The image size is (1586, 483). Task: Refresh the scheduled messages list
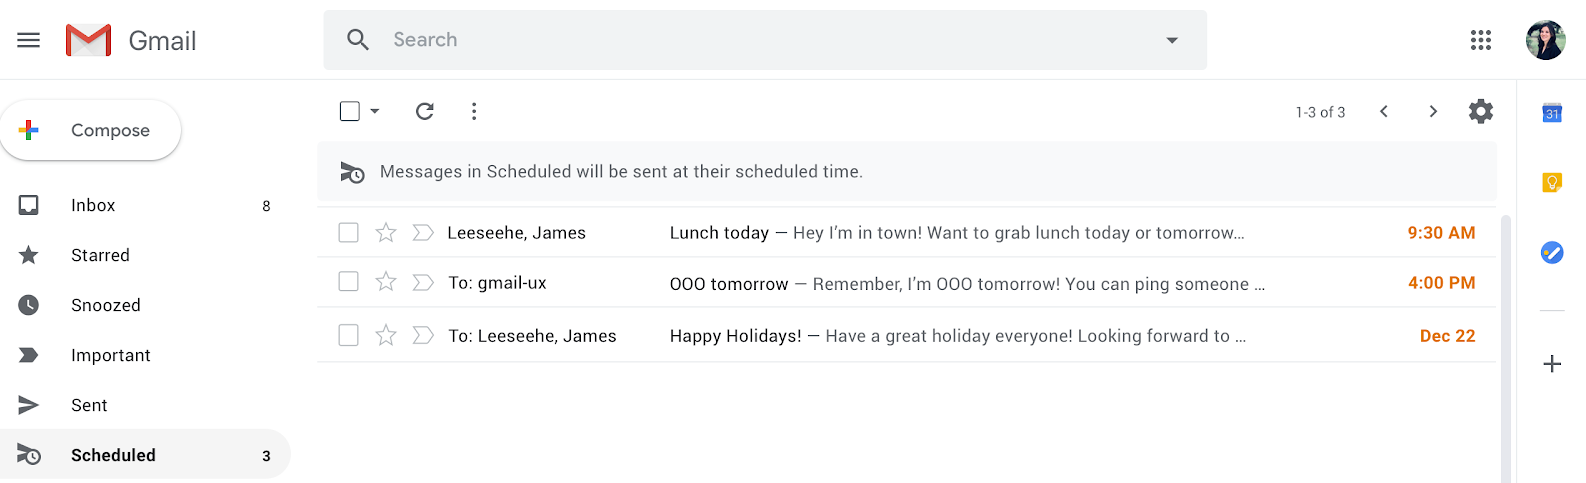click(x=425, y=111)
